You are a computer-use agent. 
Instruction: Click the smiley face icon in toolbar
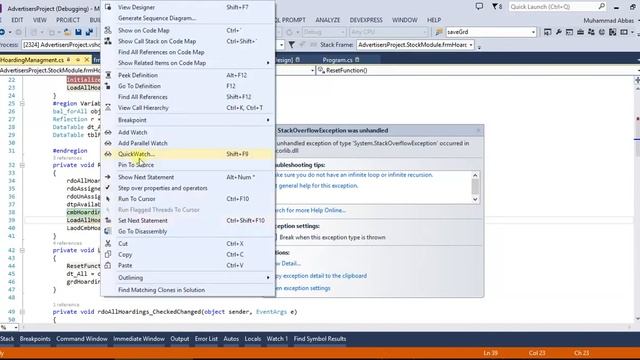point(602,32)
